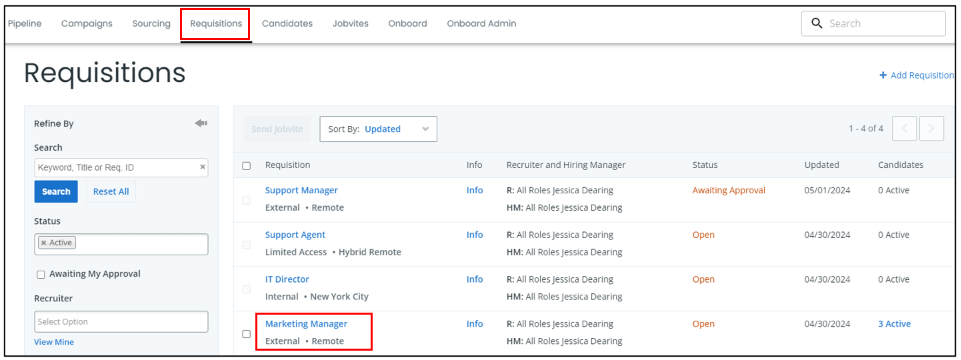Open the Candidates tab
This screenshot has width=961, height=360.
click(x=287, y=23)
